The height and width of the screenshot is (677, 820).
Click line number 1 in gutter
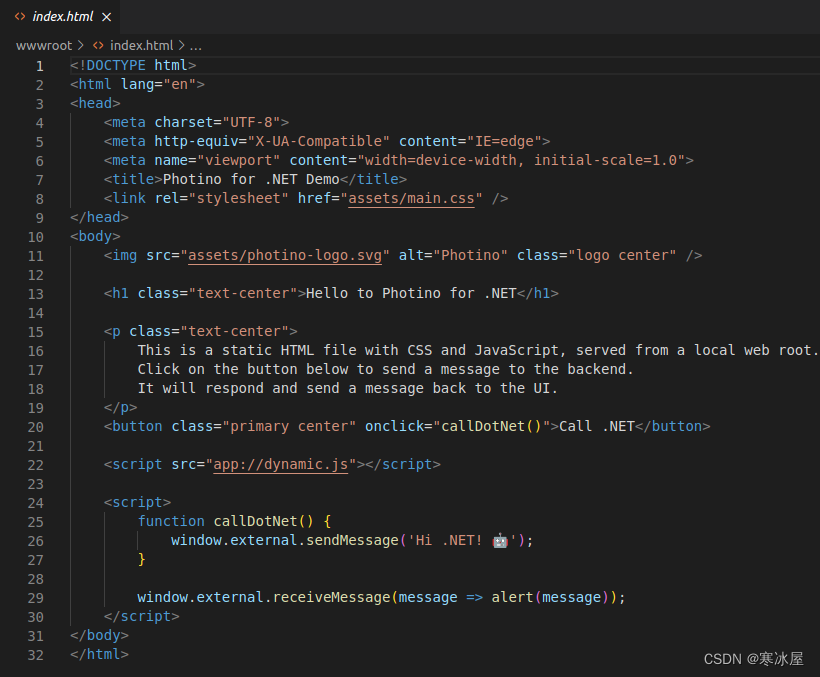[x=40, y=66]
